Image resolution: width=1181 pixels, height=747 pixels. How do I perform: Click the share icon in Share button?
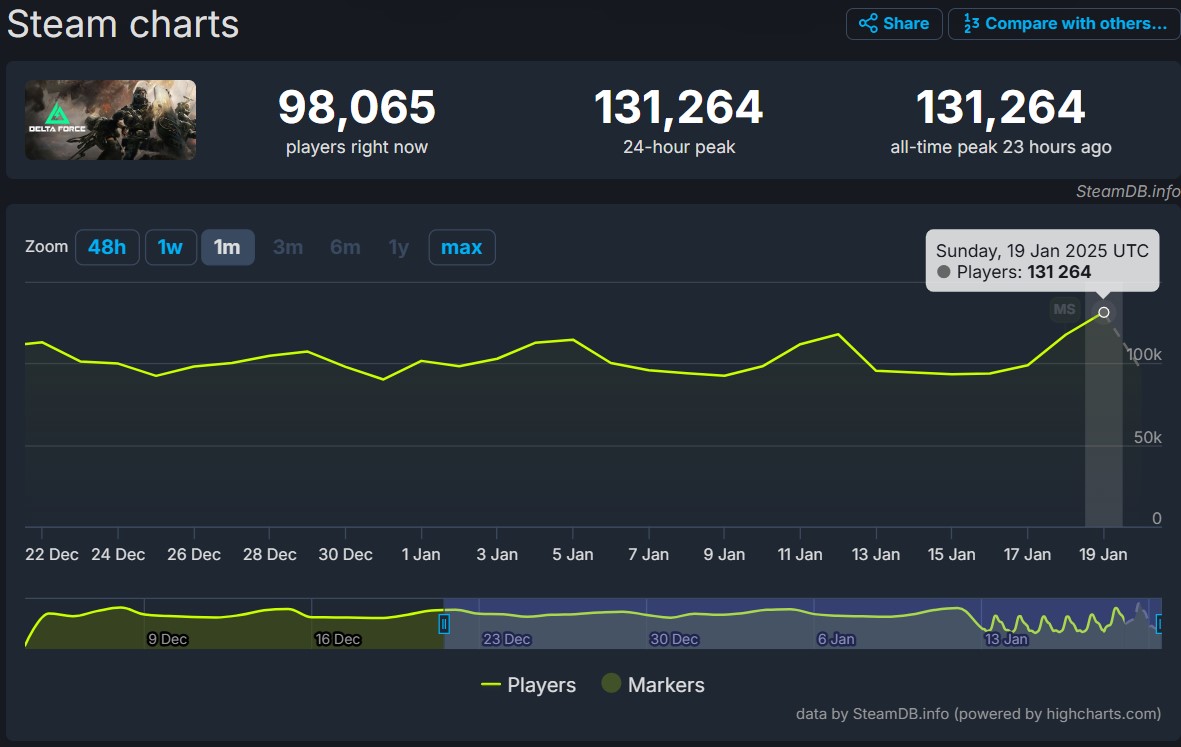(868, 23)
